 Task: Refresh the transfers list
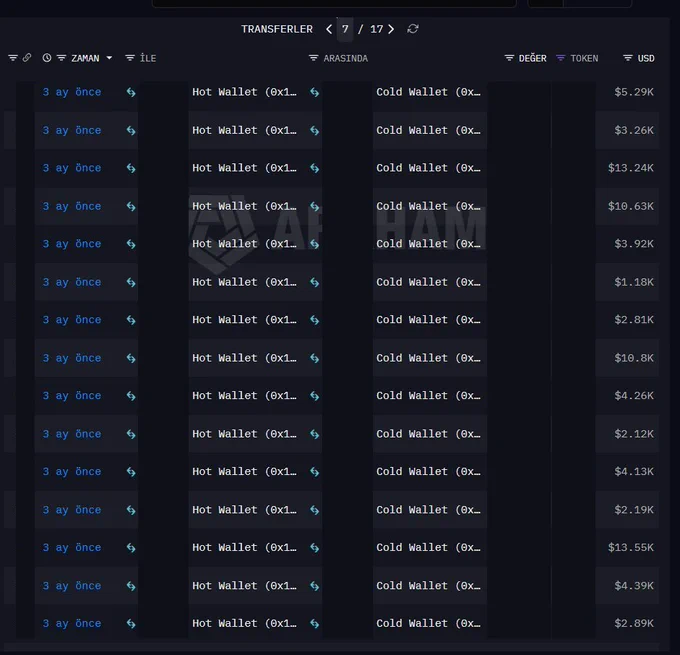coord(413,29)
